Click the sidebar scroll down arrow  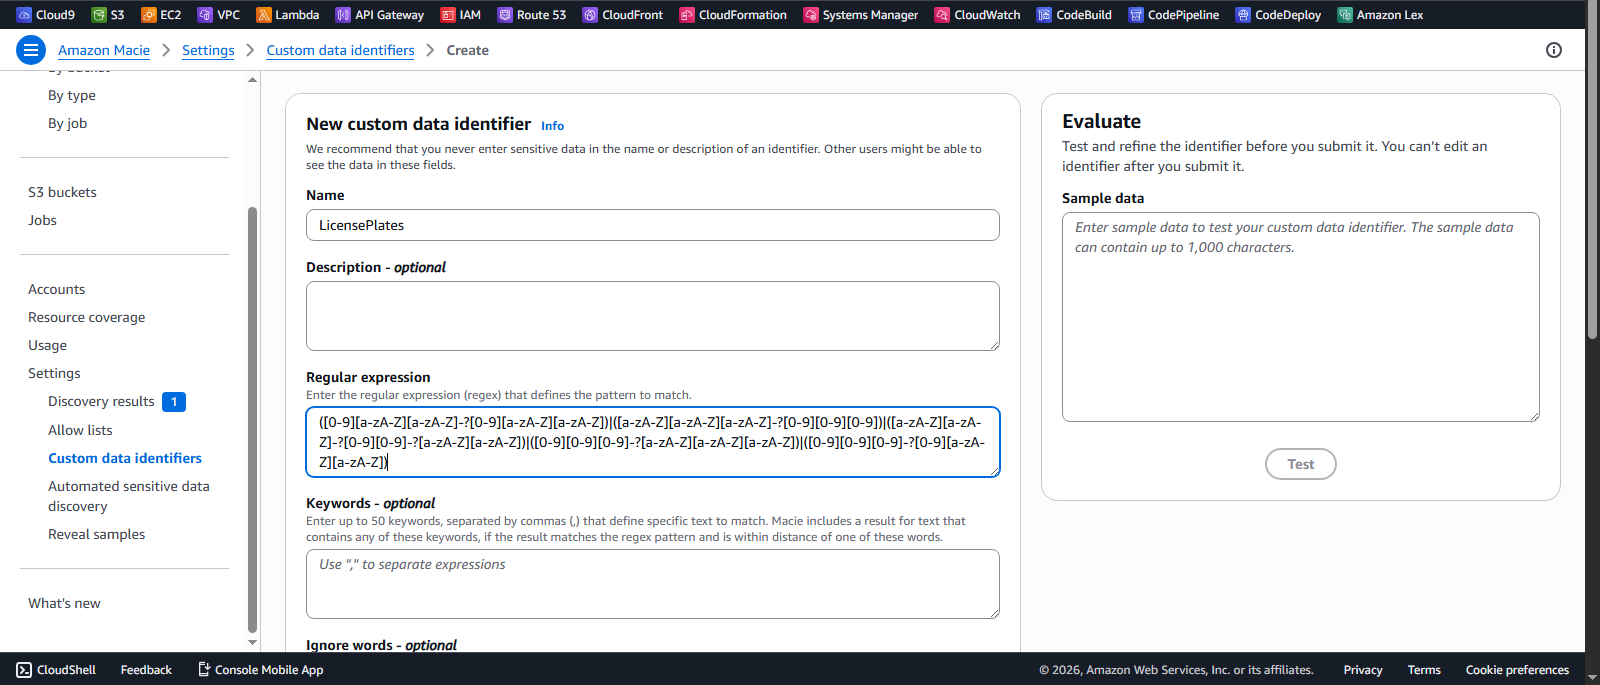252,643
